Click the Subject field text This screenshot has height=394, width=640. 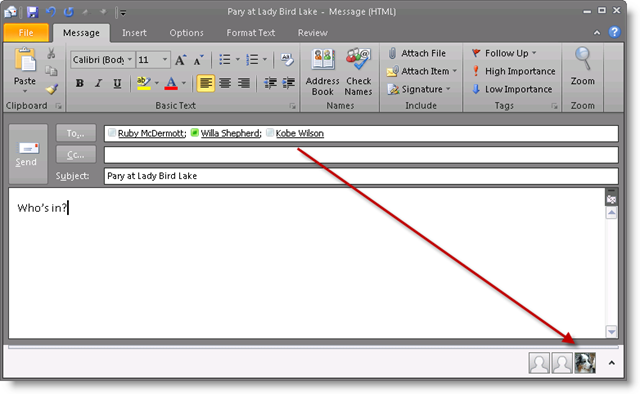[152, 176]
